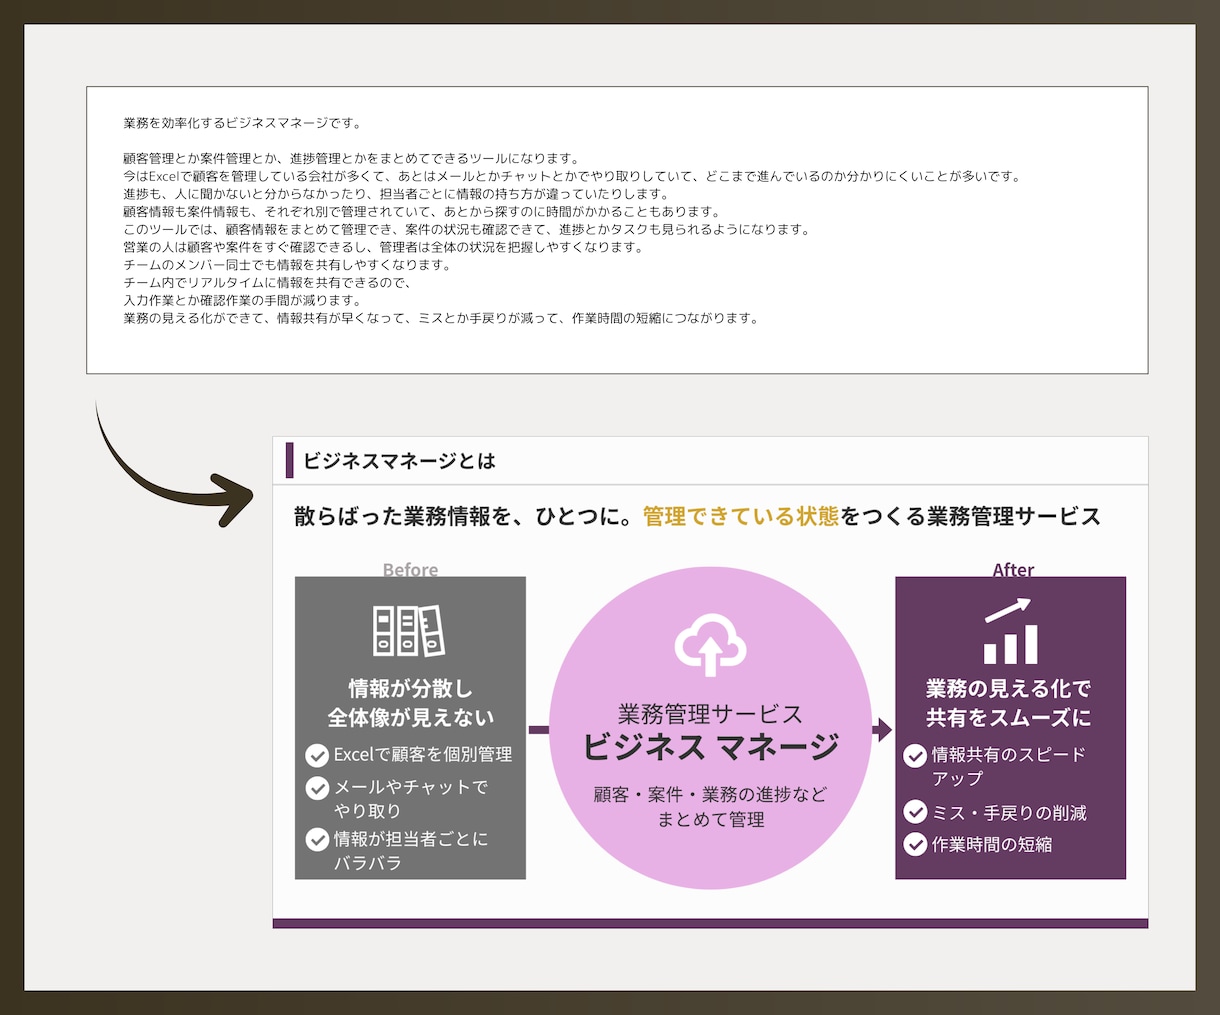The image size is (1220, 1015).
Task: Click the text まとめて管理 in circle
Action: click(710, 820)
